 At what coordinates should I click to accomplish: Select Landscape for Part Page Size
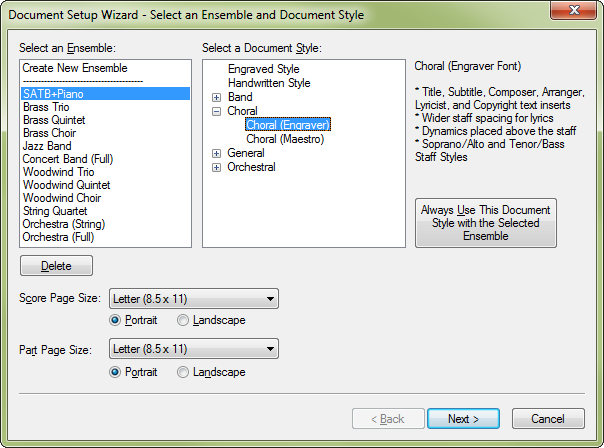183,372
